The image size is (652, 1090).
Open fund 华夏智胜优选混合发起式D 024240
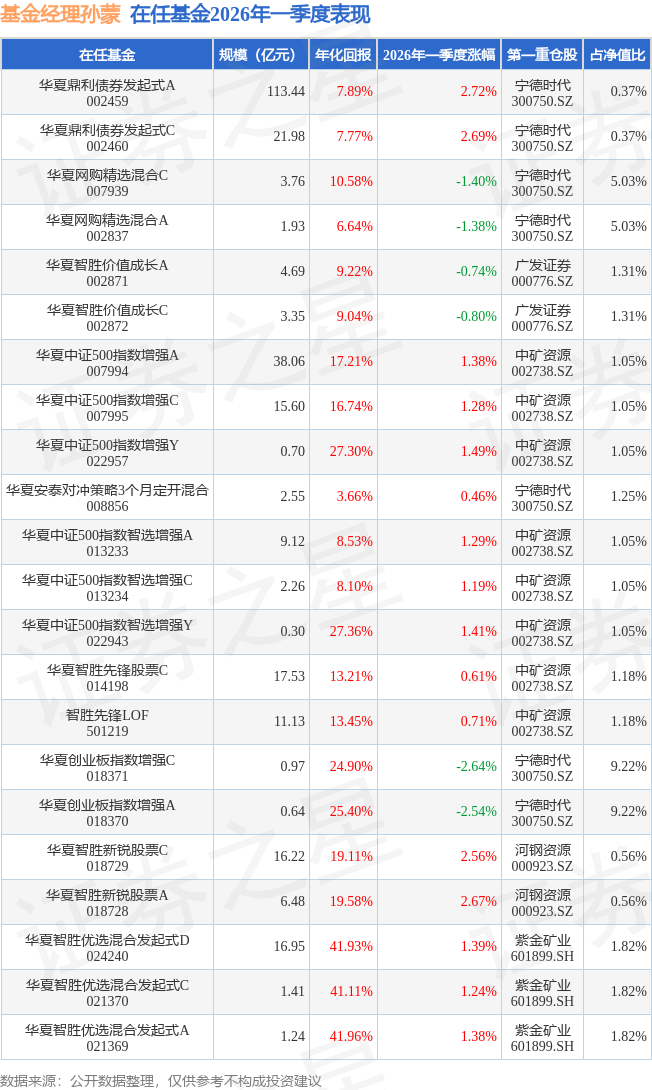pos(107,947)
